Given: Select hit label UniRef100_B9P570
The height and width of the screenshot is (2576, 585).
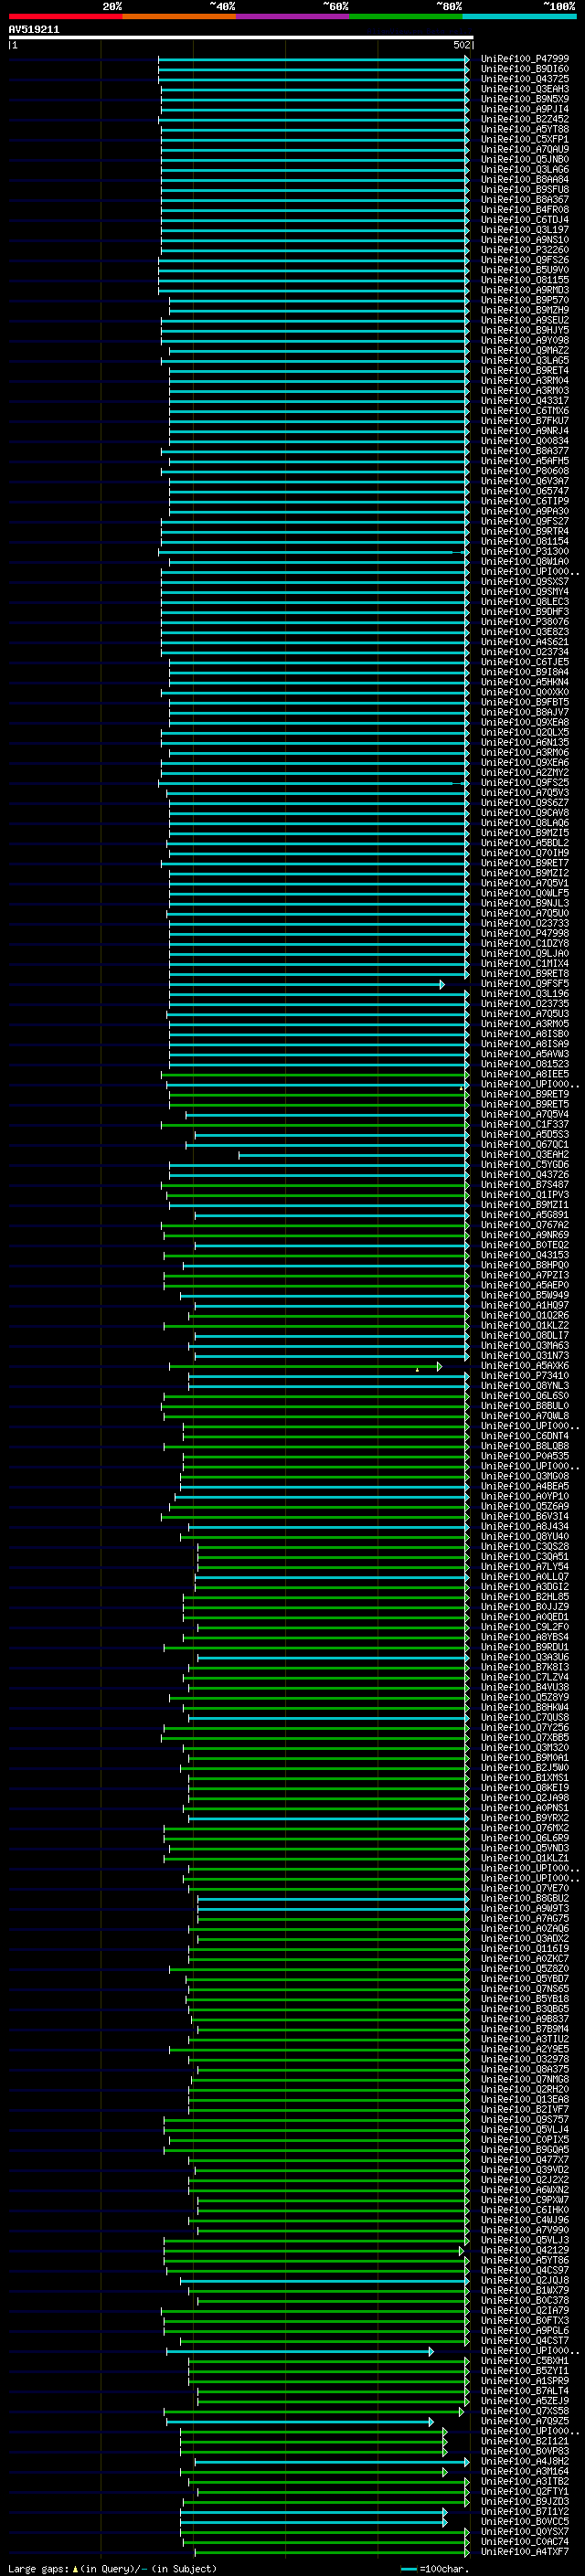Looking at the screenshot, I should tap(525, 300).
